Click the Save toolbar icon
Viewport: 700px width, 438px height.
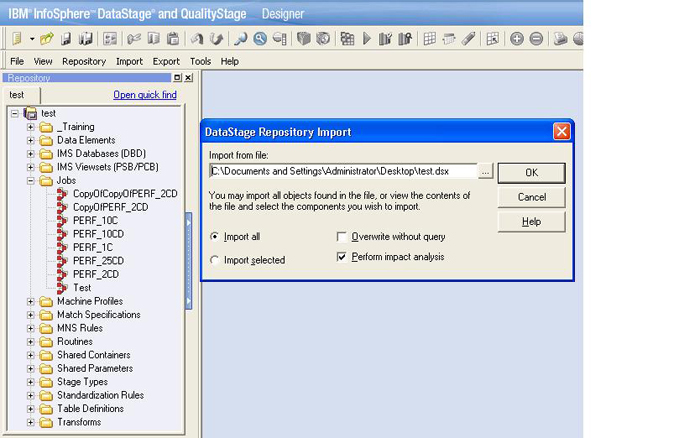pyautogui.click(x=66, y=39)
